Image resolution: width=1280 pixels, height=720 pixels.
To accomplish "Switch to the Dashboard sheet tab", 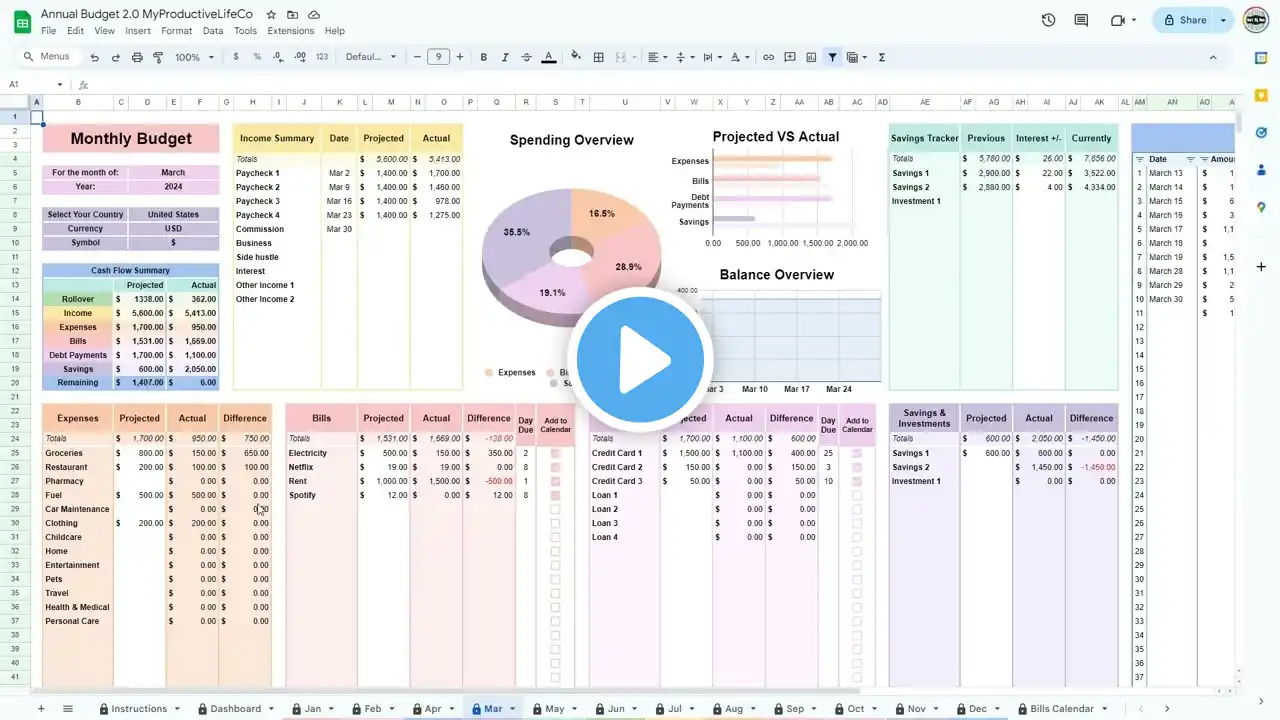I will (x=235, y=709).
